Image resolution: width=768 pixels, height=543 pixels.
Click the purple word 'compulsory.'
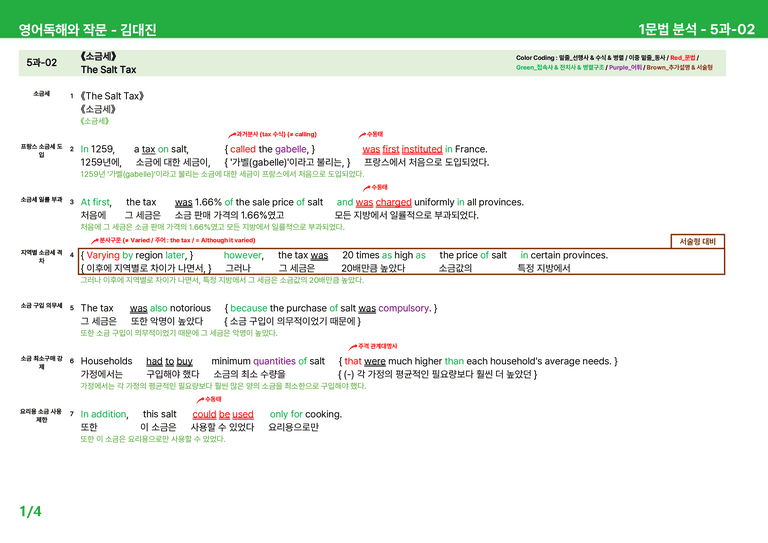[x=405, y=308]
